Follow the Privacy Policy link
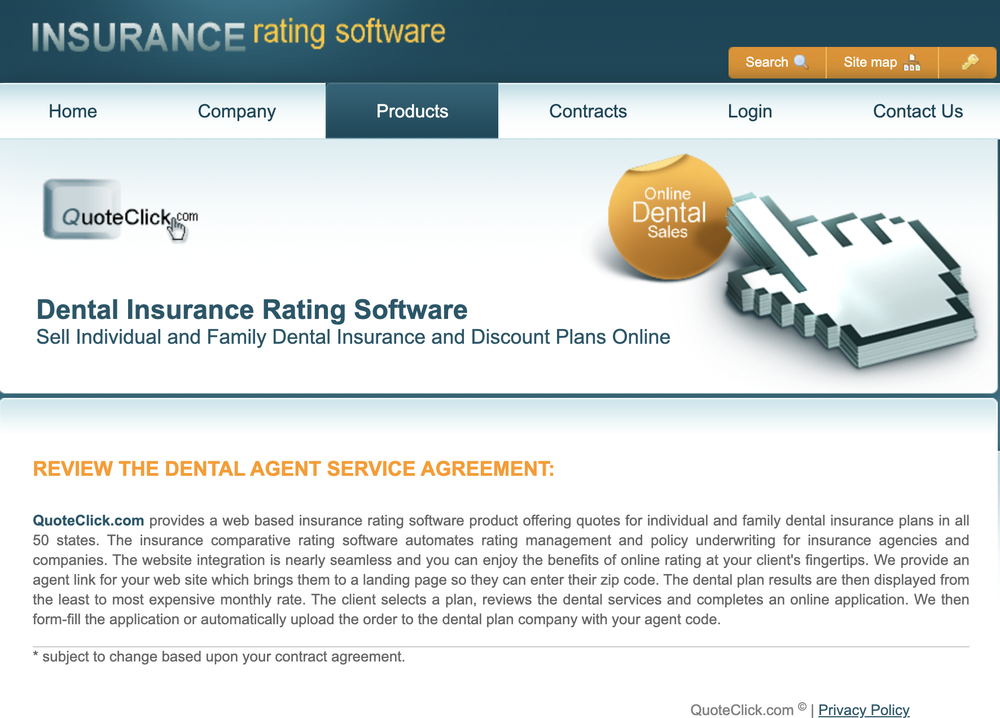The height and width of the screenshot is (718, 1000). (864, 710)
